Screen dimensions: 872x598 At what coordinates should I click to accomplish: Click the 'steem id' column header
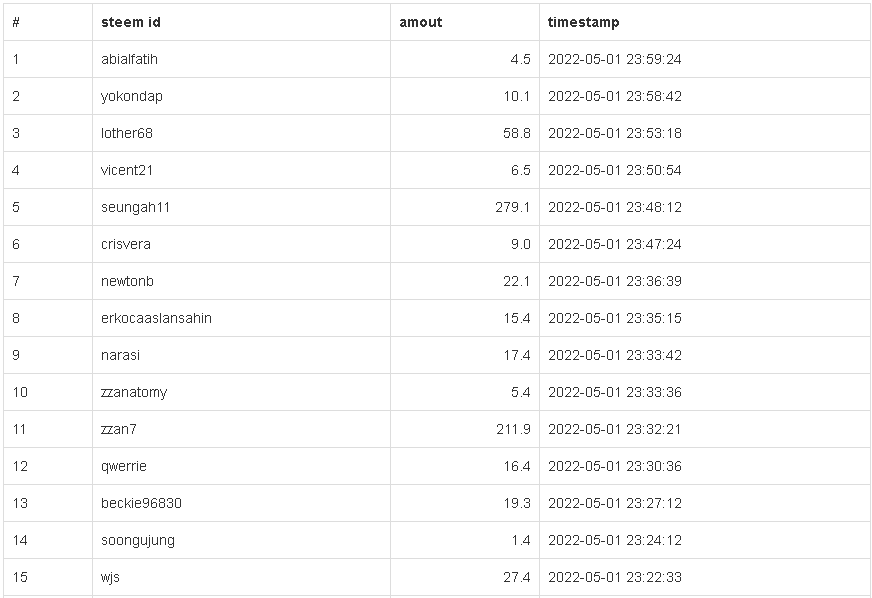130,22
